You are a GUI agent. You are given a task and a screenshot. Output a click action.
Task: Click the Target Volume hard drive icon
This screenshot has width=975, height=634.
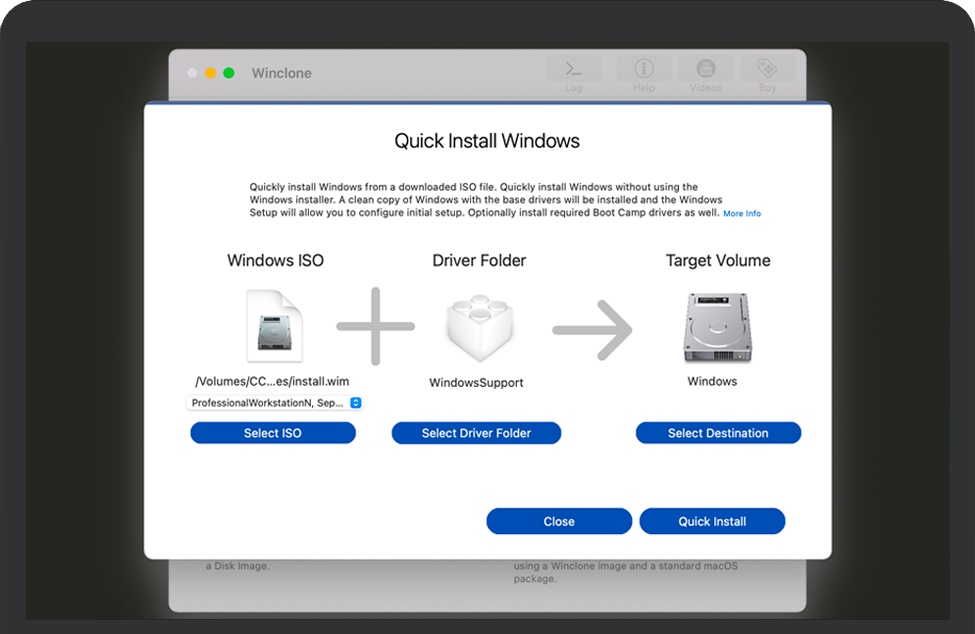pos(717,327)
